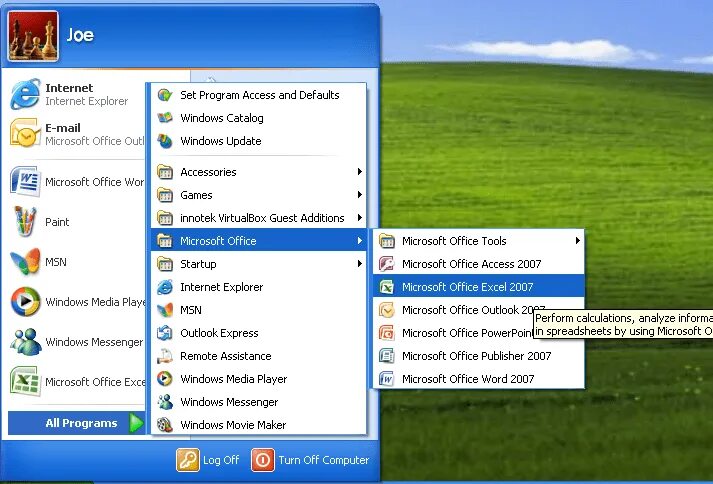Click the green All Programs arrow
This screenshot has width=713, height=484.
pos(136,423)
